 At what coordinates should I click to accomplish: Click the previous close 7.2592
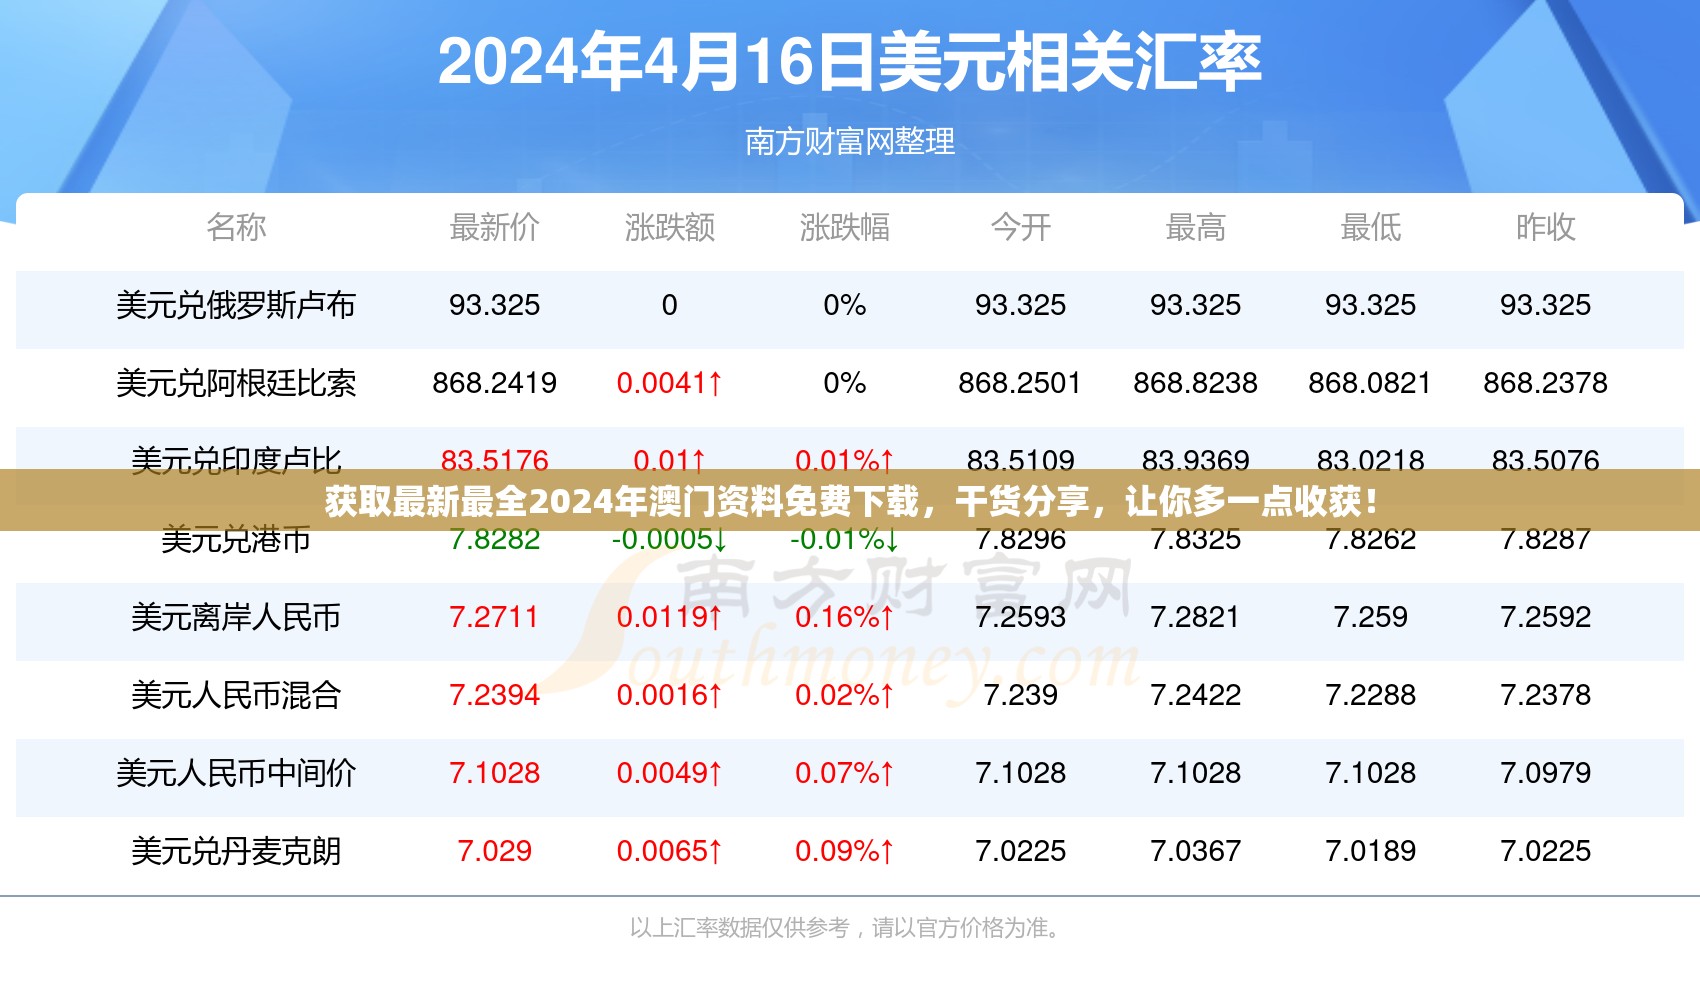[x=1545, y=617]
